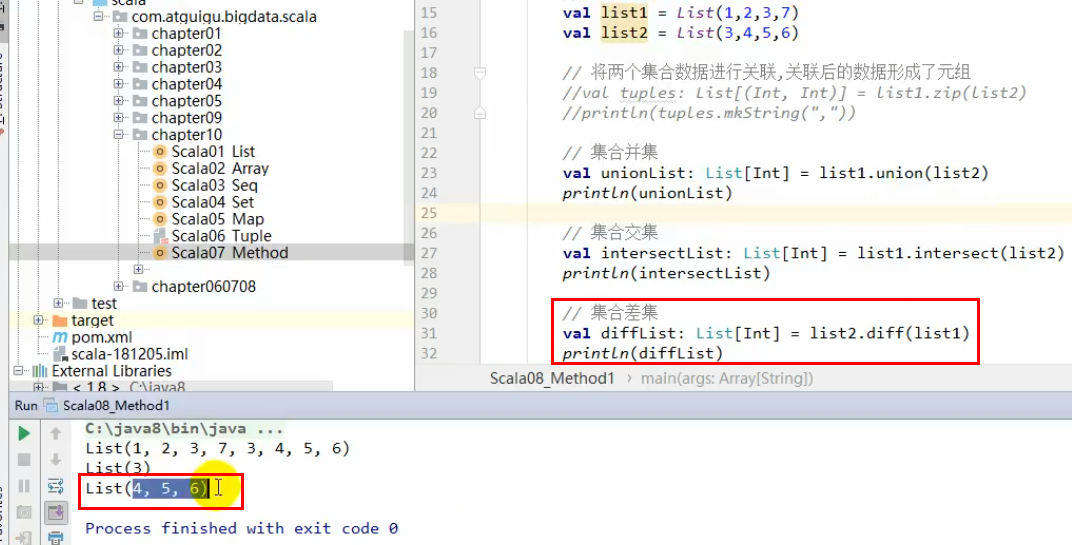Click 'println(unionList)' in the editor

coord(647,193)
